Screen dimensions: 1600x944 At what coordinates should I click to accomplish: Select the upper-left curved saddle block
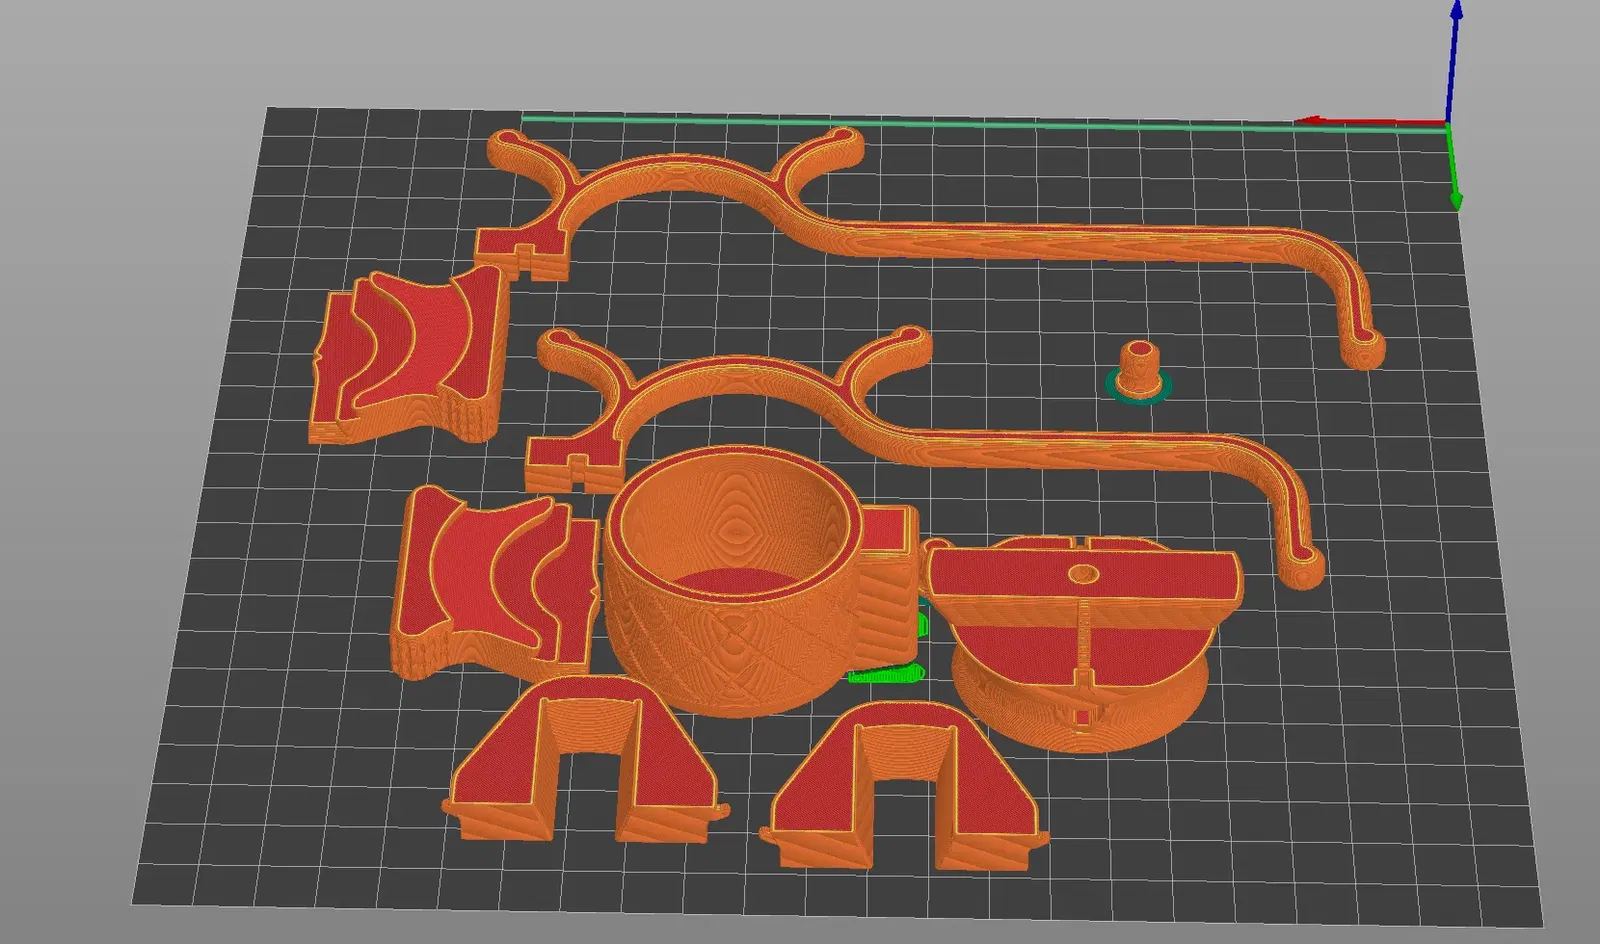(x=410, y=355)
